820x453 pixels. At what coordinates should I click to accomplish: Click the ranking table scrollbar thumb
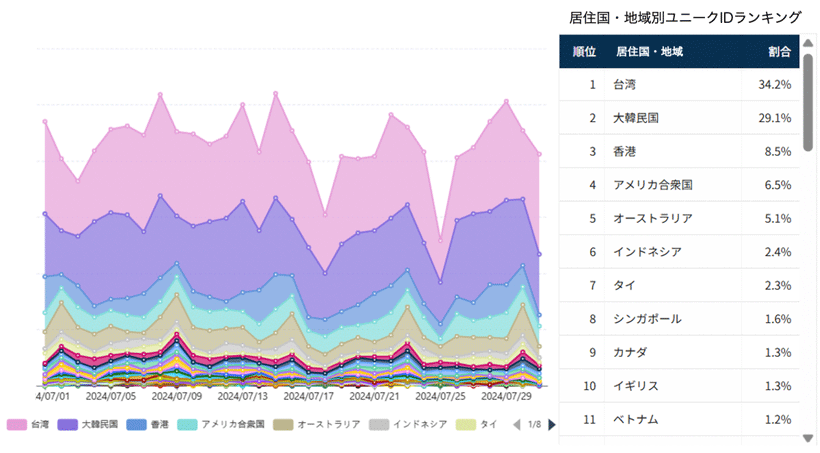[808, 102]
